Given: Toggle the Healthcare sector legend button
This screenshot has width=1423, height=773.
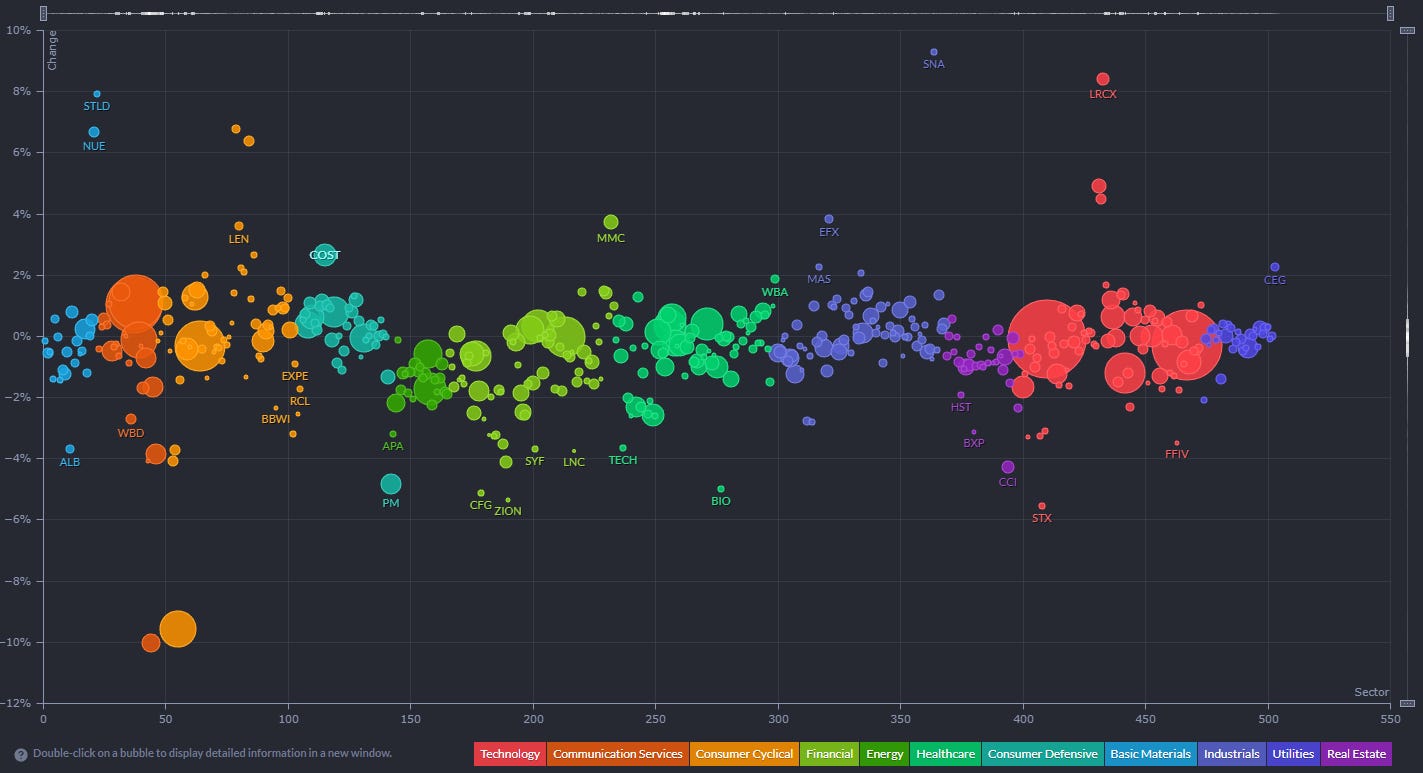Looking at the screenshot, I should tap(945, 754).
